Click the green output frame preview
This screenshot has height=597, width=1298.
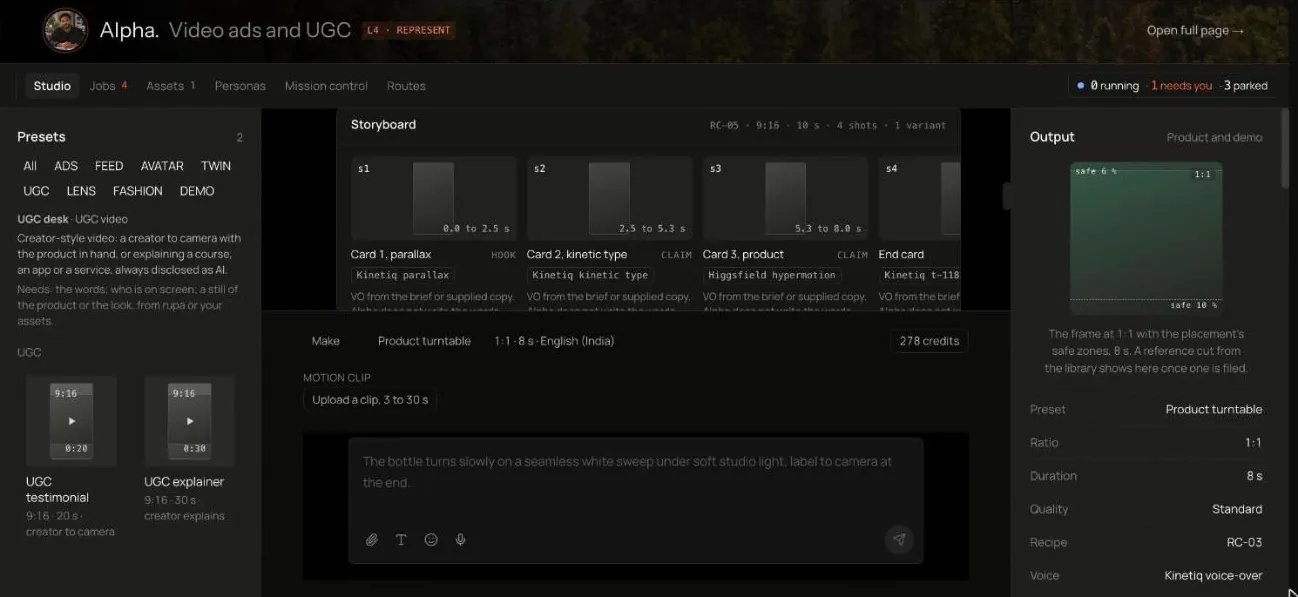coord(1146,238)
